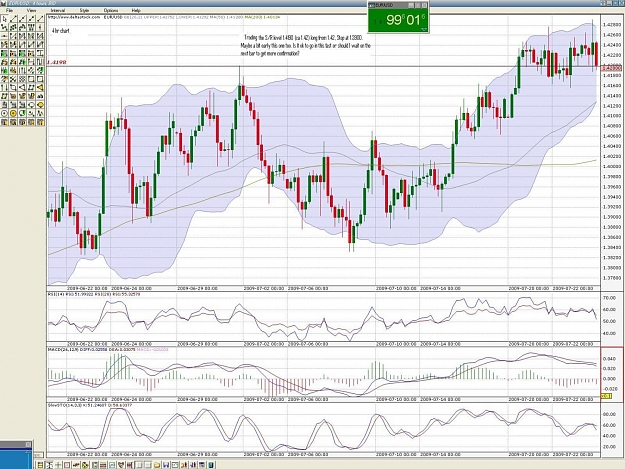The image size is (625, 469).
Task: Select the white circle with dot tool
Action: [4, 113]
